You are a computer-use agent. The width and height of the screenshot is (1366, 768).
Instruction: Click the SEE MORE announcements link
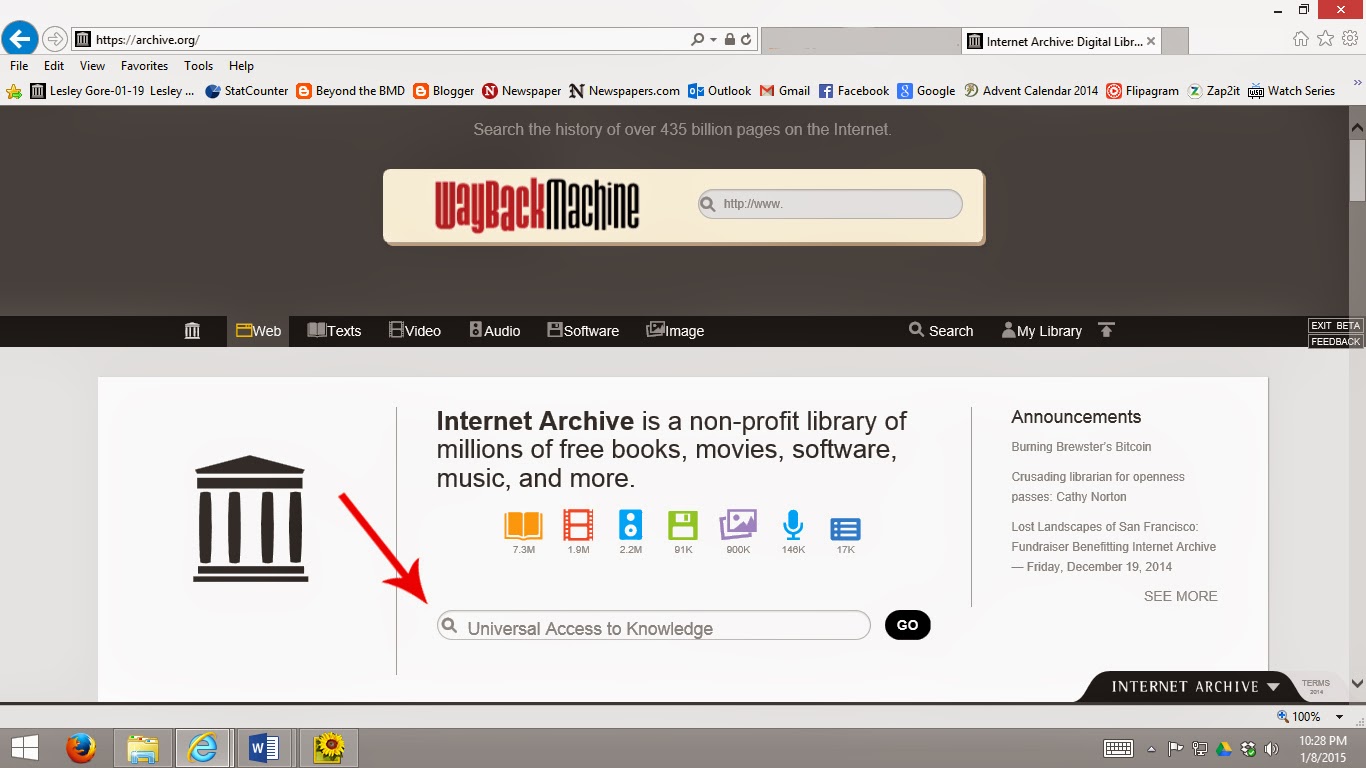click(1181, 596)
